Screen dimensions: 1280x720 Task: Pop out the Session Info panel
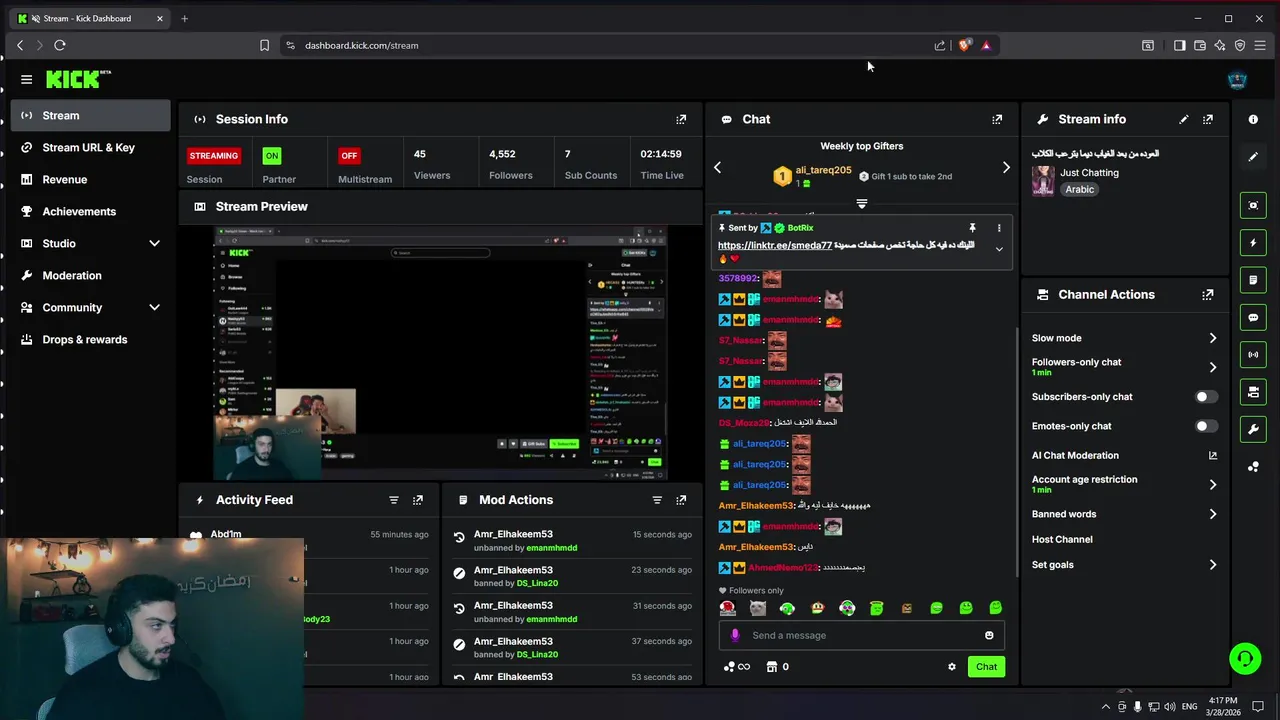[x=681, y=119]
